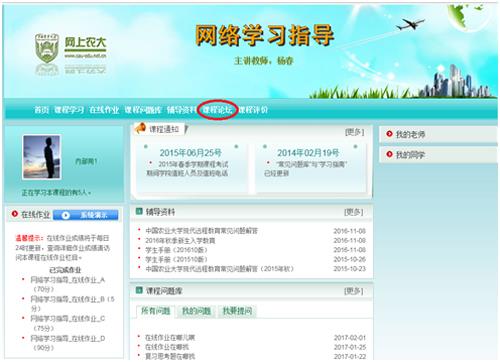The height and width of the screenshot is (362, 500).
Task: Open 课程学习 in the navigation bar
Action: click(69, 110)
